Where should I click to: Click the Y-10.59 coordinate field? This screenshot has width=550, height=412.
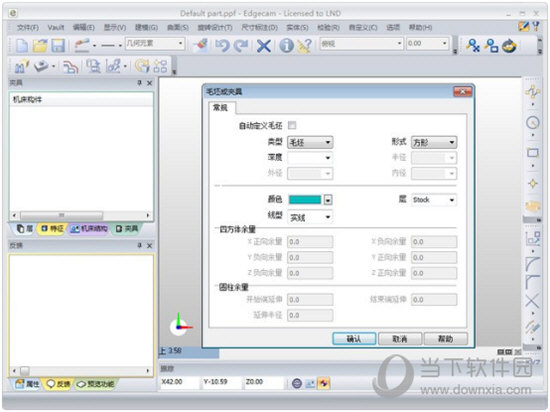click(x=221, y=382)
